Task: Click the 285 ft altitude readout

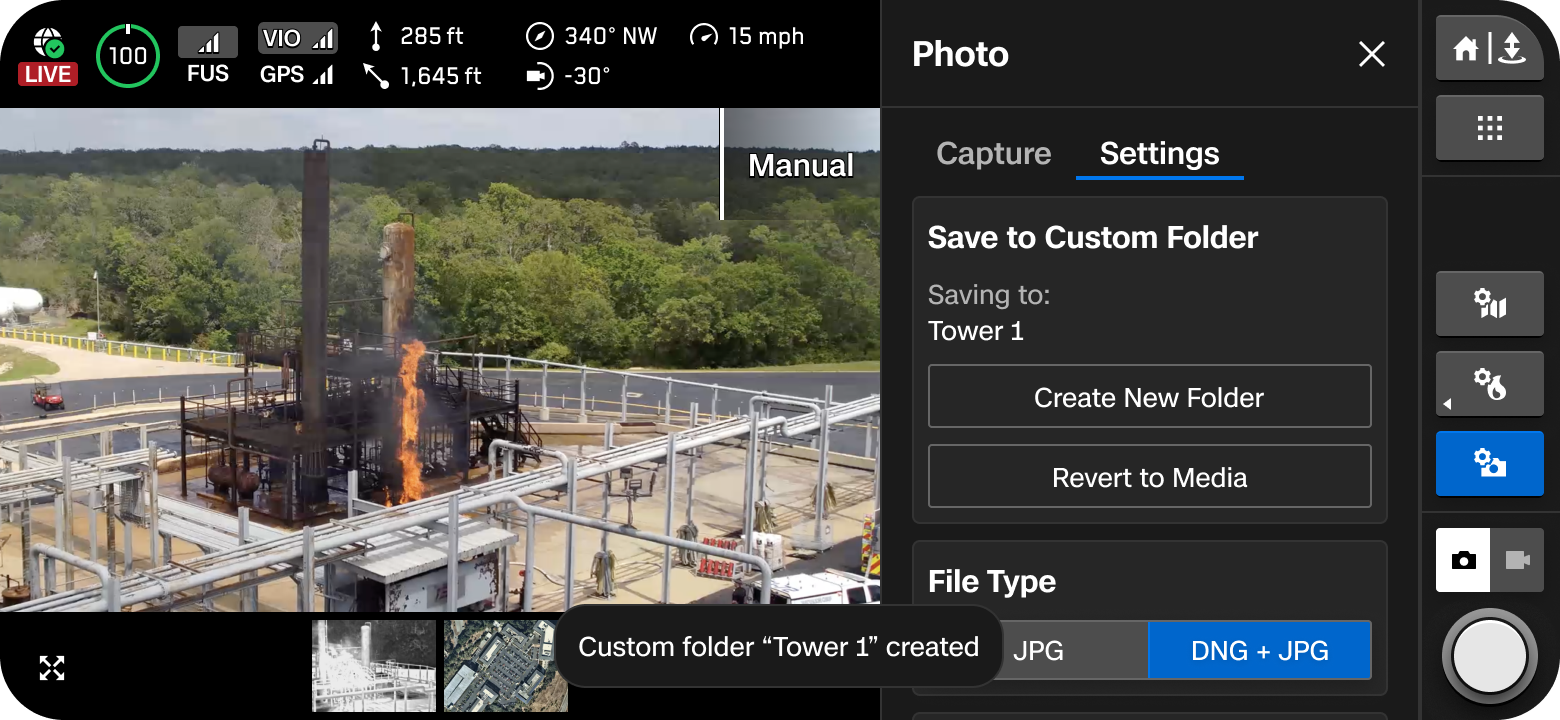Action: click(x=417, y=37)
